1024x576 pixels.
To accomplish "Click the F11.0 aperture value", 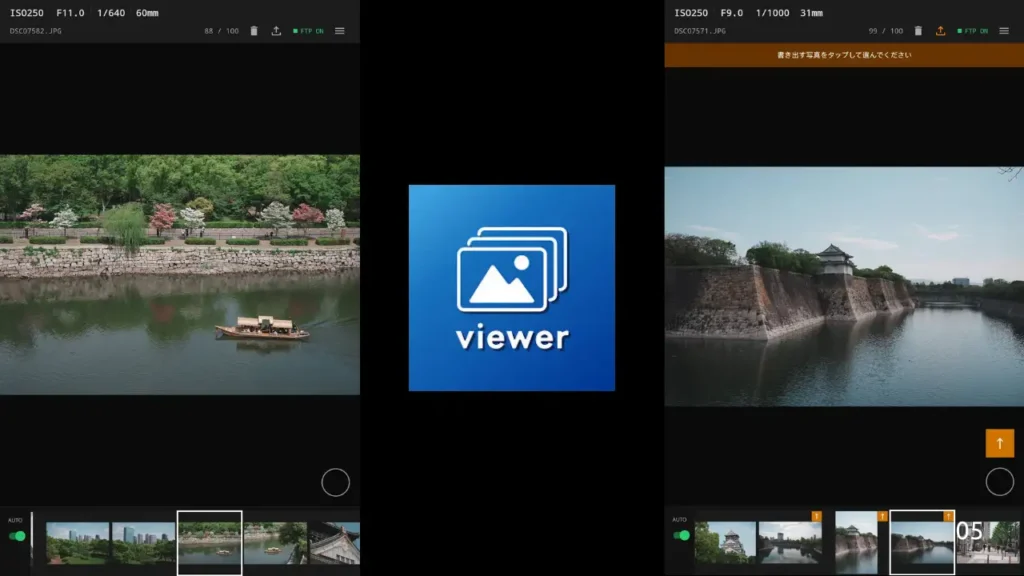I will tap(70, 12).
